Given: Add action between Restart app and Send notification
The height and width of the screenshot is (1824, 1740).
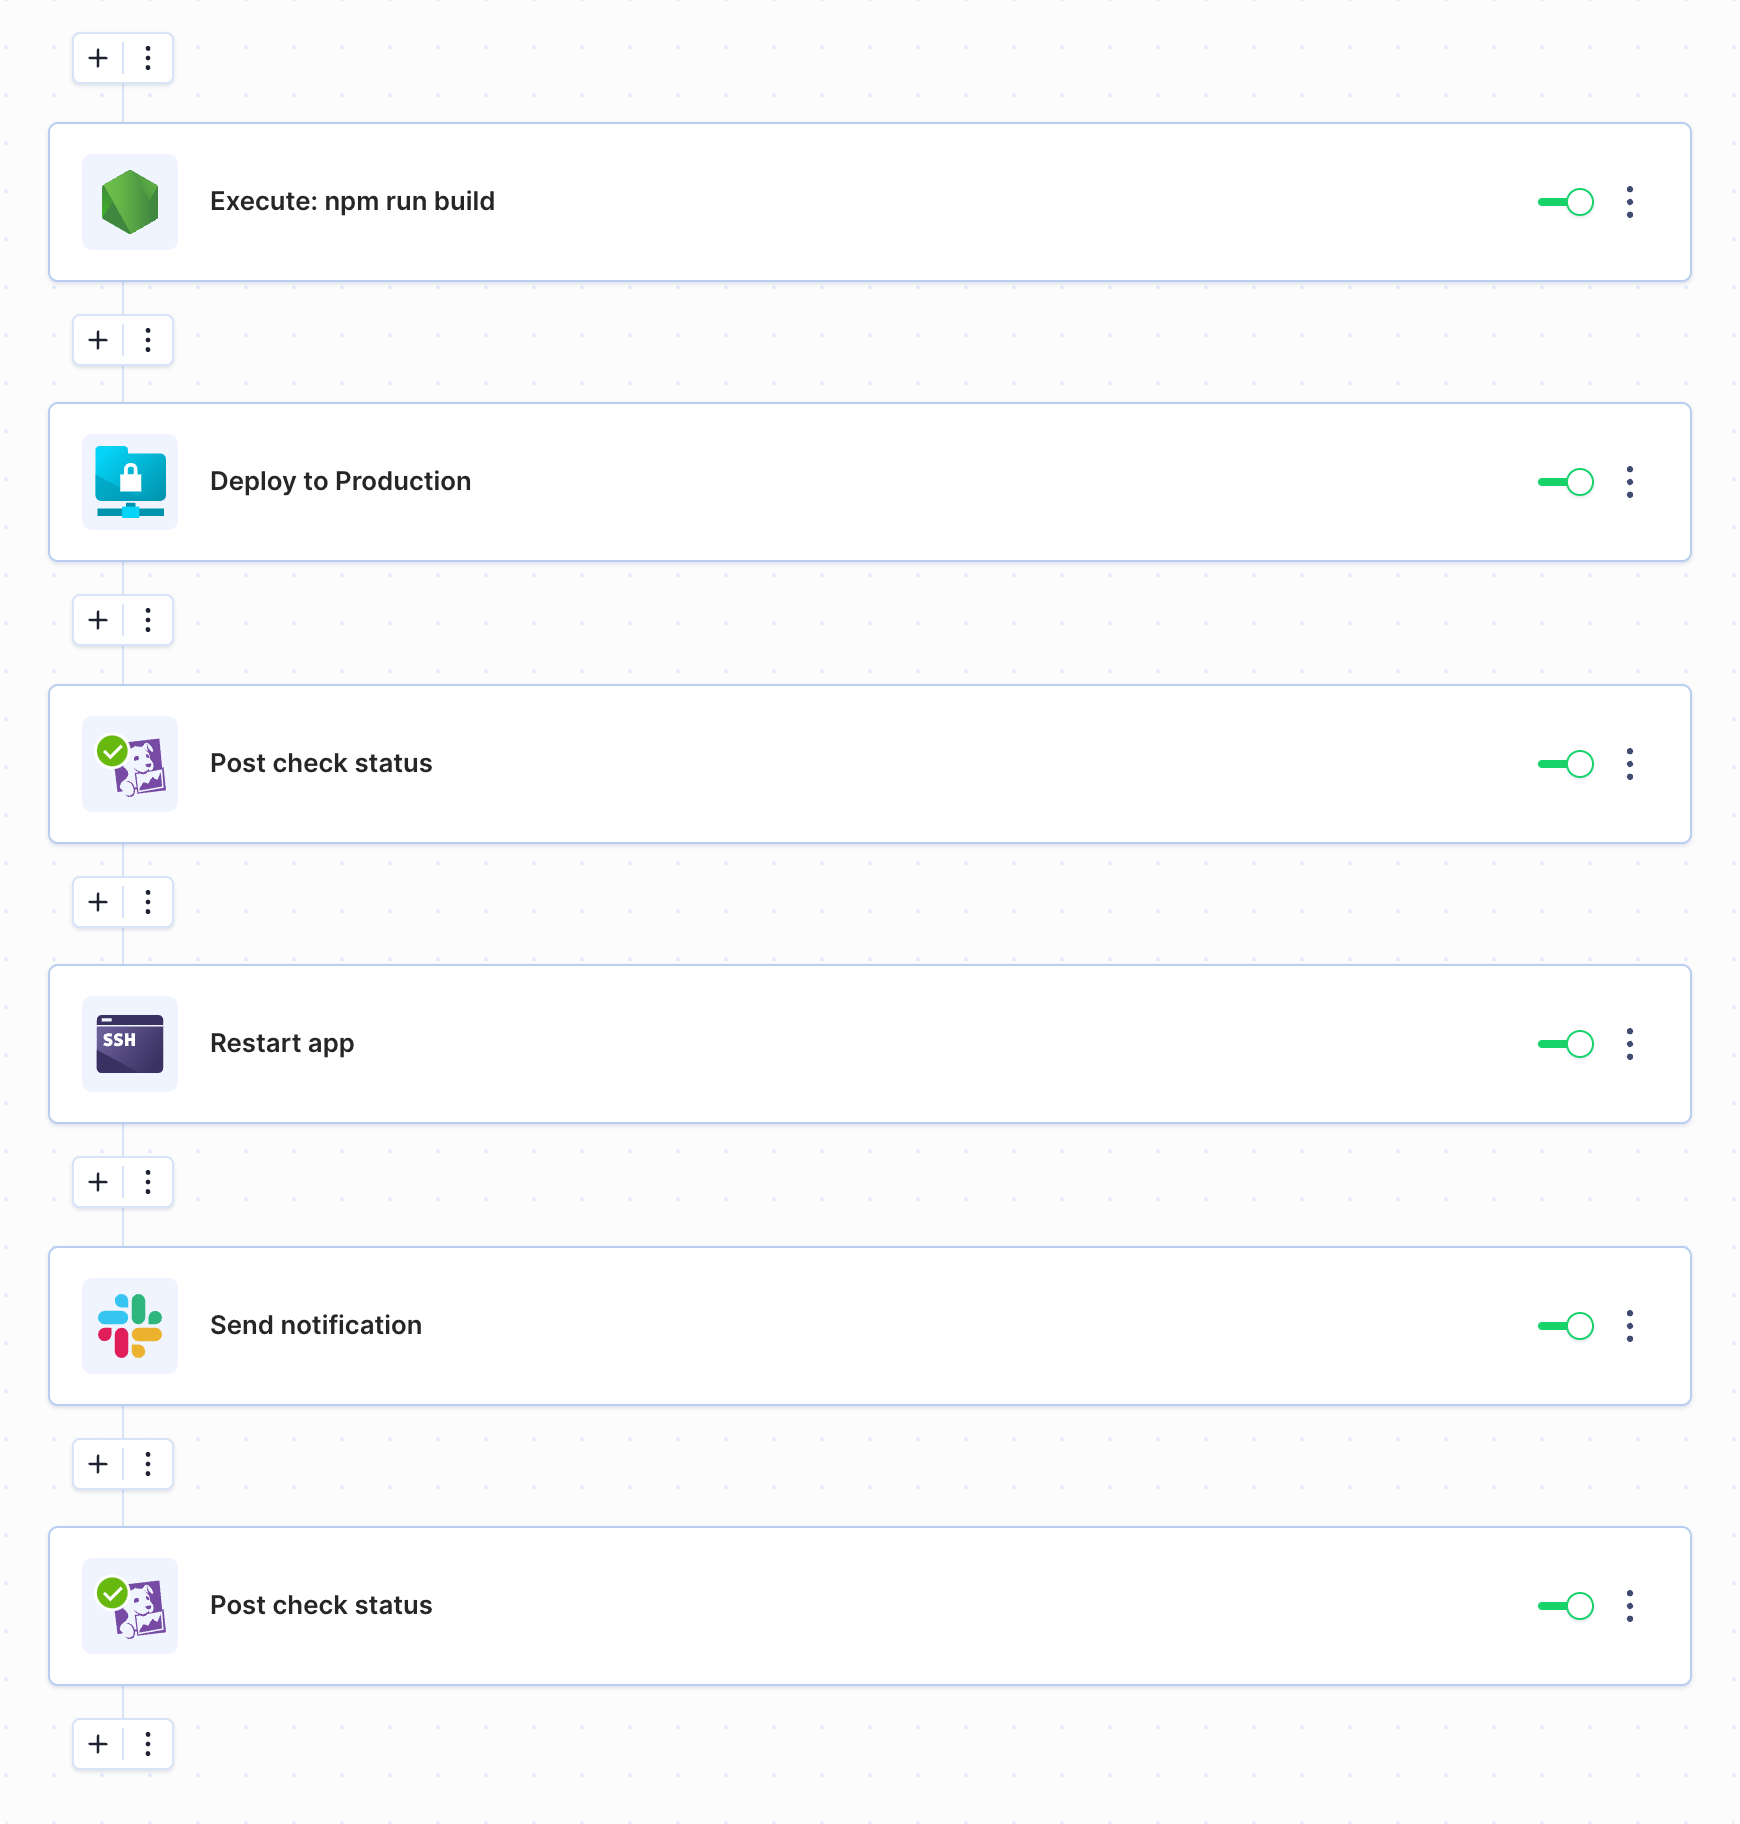Looking at the screenshot, I should (98, 1182).
